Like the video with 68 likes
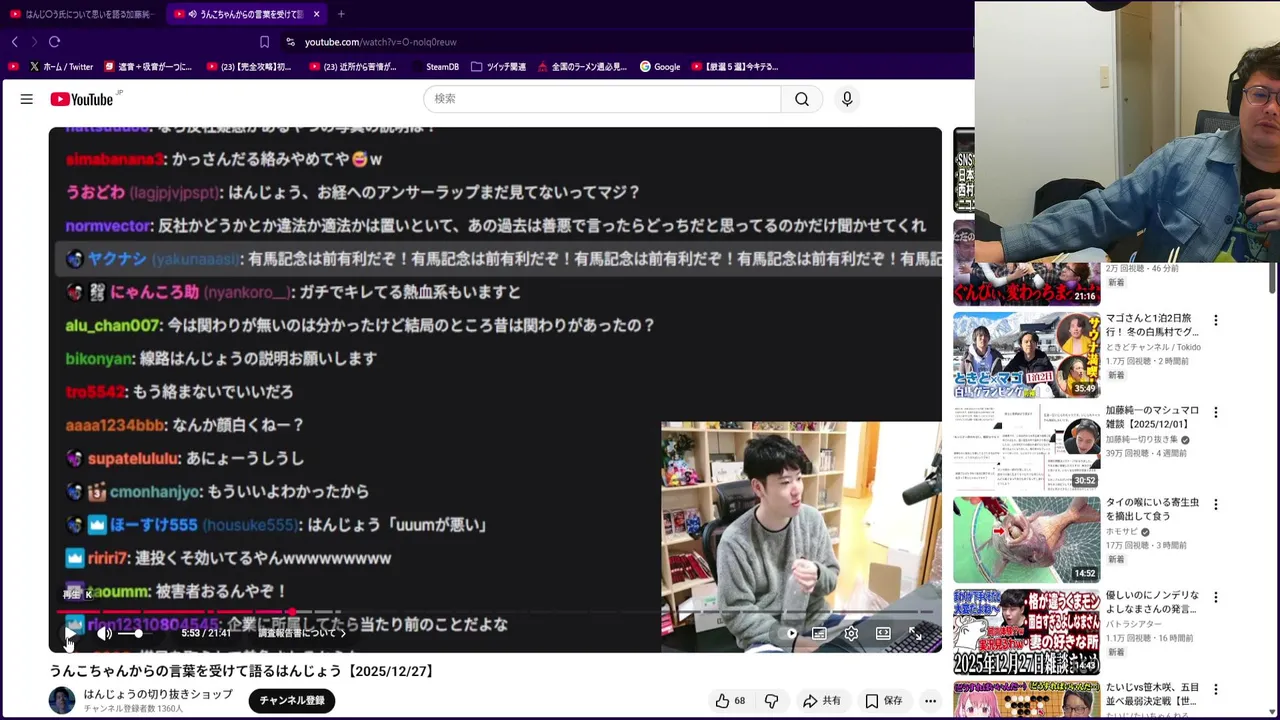Screen dimensions: 1280x720 click(730, 701)
